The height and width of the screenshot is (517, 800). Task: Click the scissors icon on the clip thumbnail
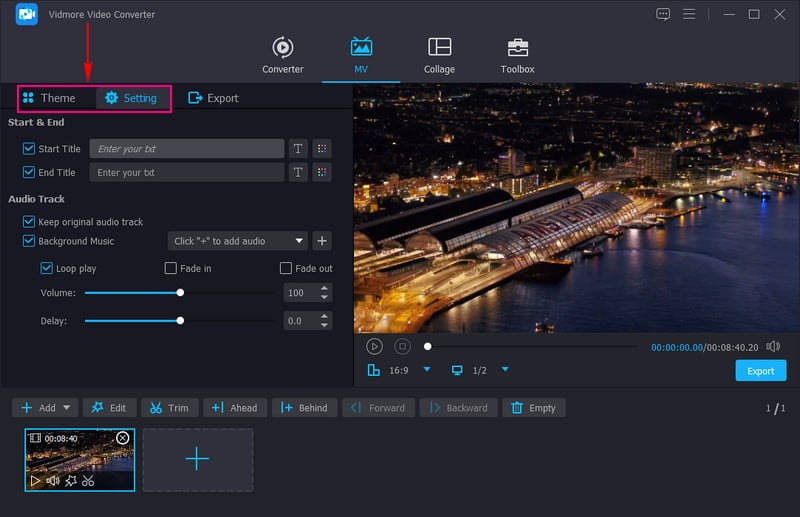coord(88,481)
